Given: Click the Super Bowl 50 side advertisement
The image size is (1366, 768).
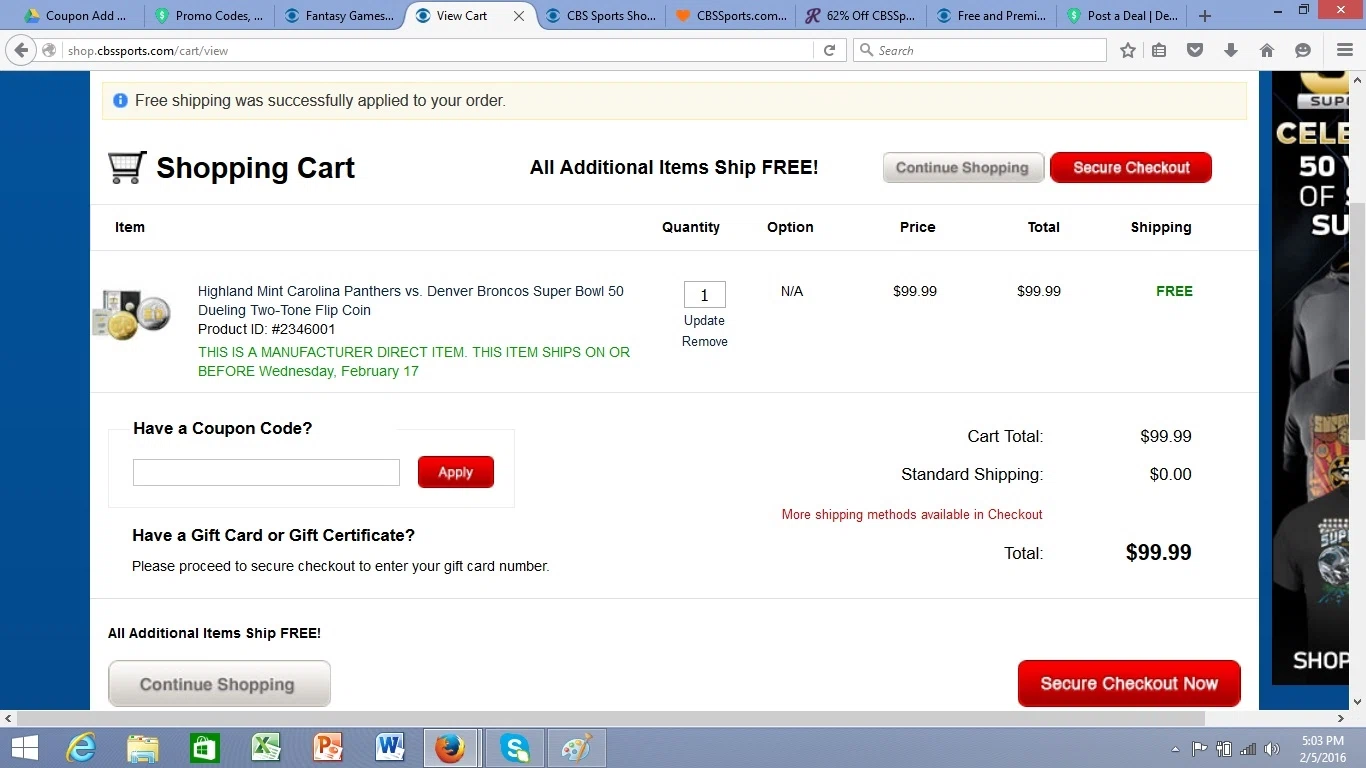Looking at the screenshot, I should (x=1309, y=377).
